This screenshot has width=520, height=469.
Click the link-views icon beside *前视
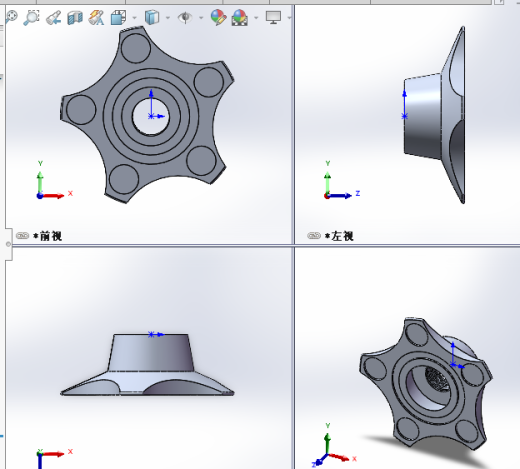pos(22,236)
